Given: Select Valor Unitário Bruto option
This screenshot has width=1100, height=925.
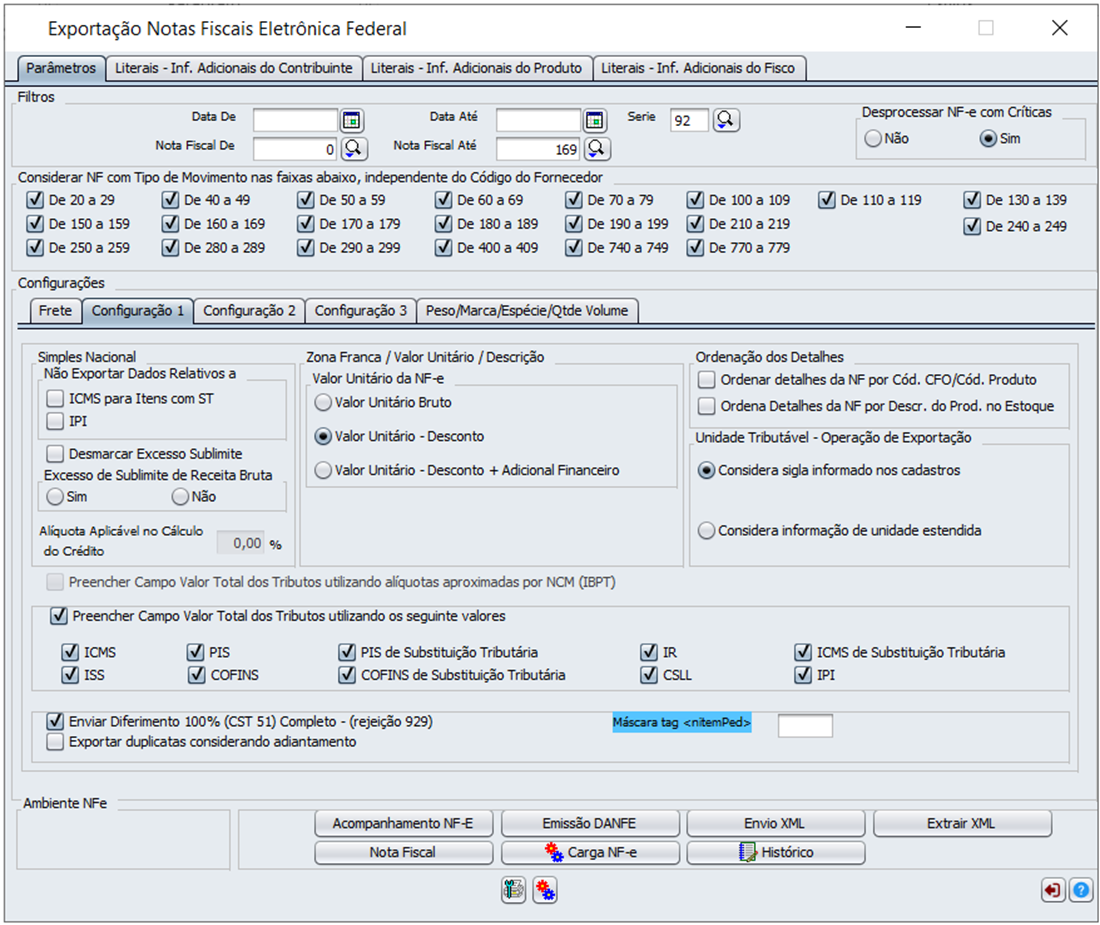Looking at the screenshot, I should pos(323,403).
